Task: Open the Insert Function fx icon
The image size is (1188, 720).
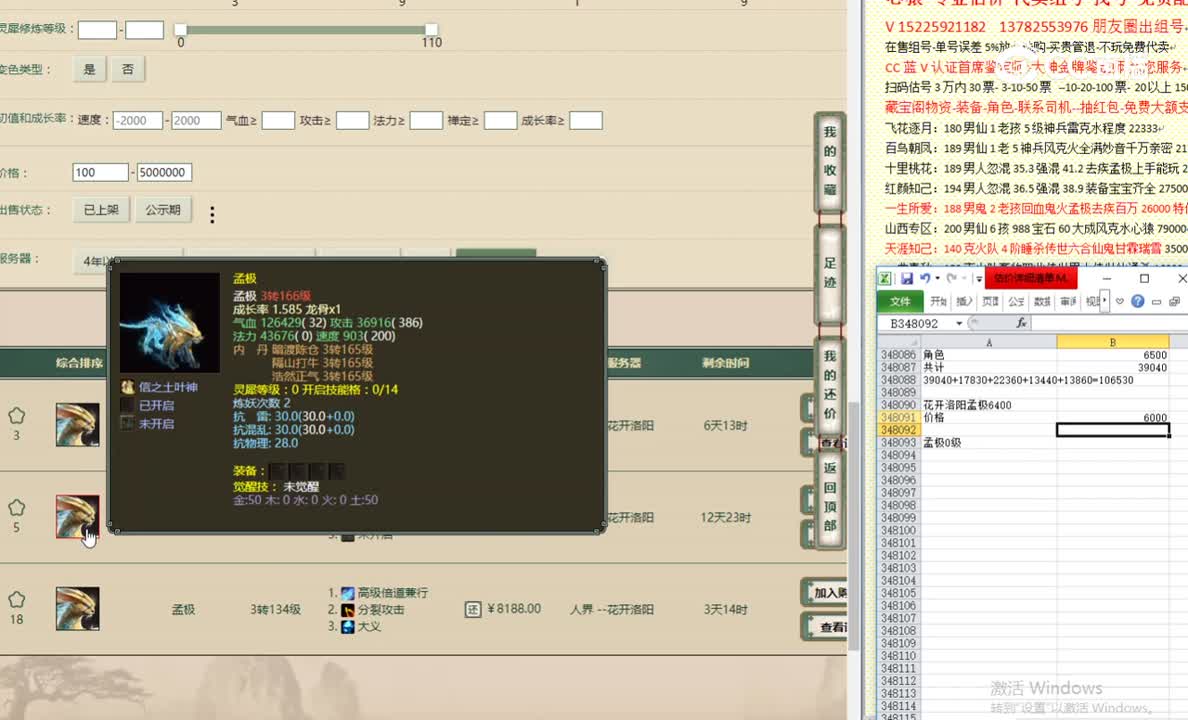Action: tap(1019, 322)
